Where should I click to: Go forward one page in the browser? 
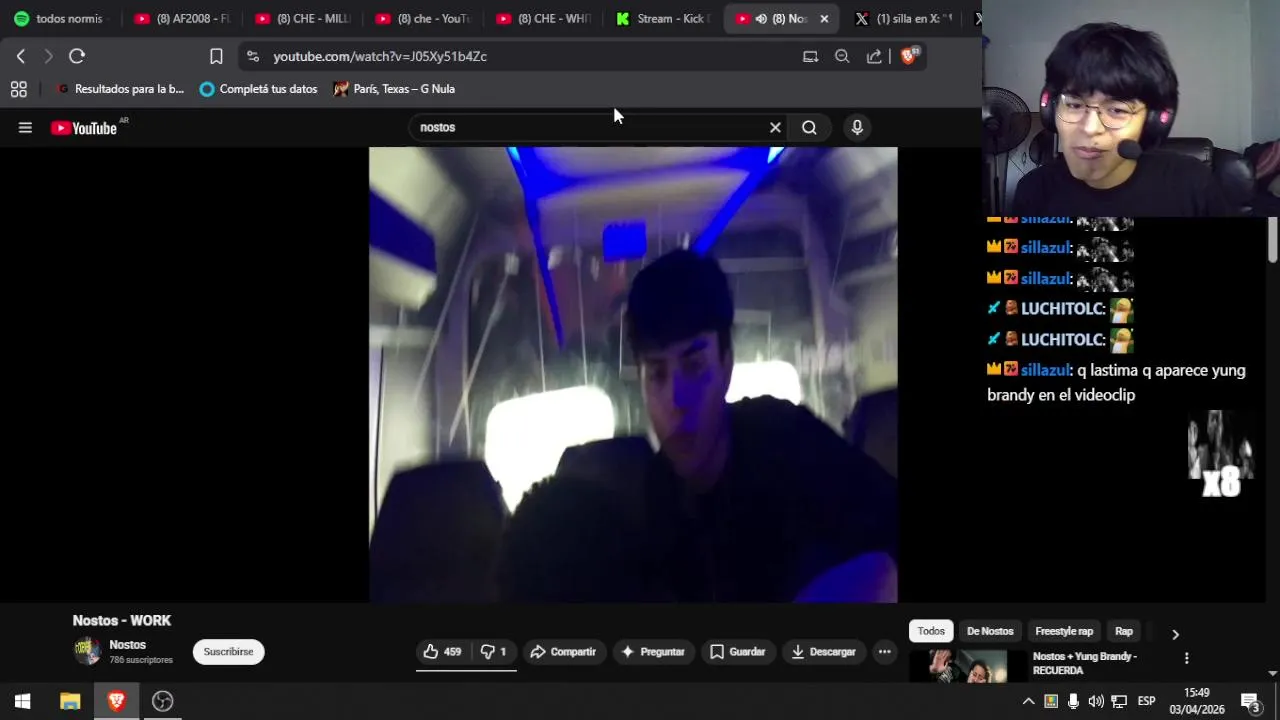tap(48, 56)
